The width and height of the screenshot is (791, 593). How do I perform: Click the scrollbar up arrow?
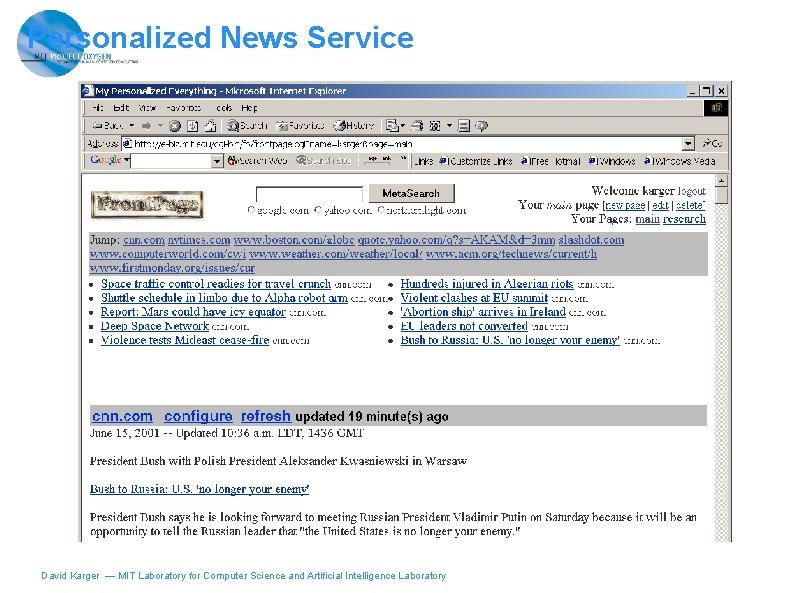click(722, 181)
